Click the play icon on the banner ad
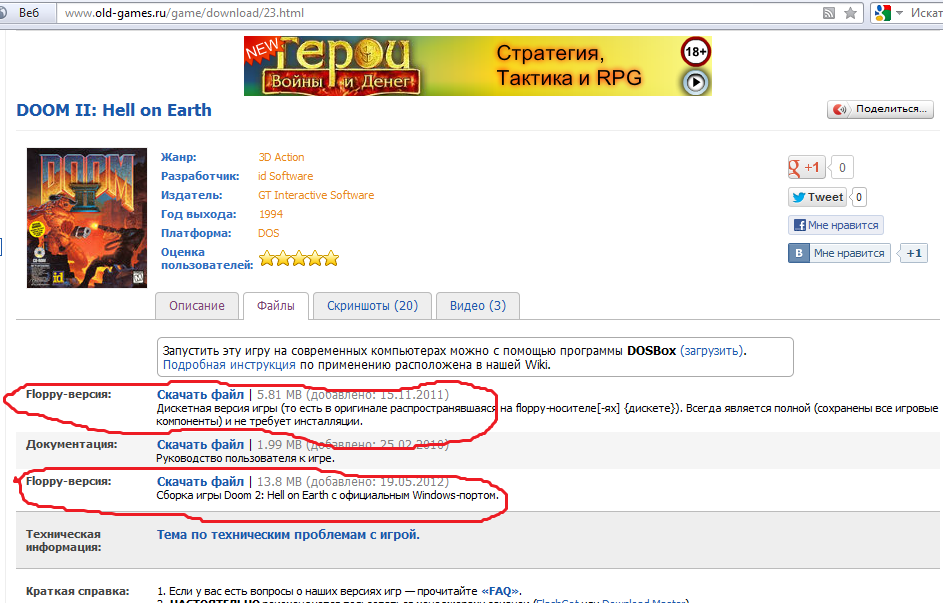 695,82
